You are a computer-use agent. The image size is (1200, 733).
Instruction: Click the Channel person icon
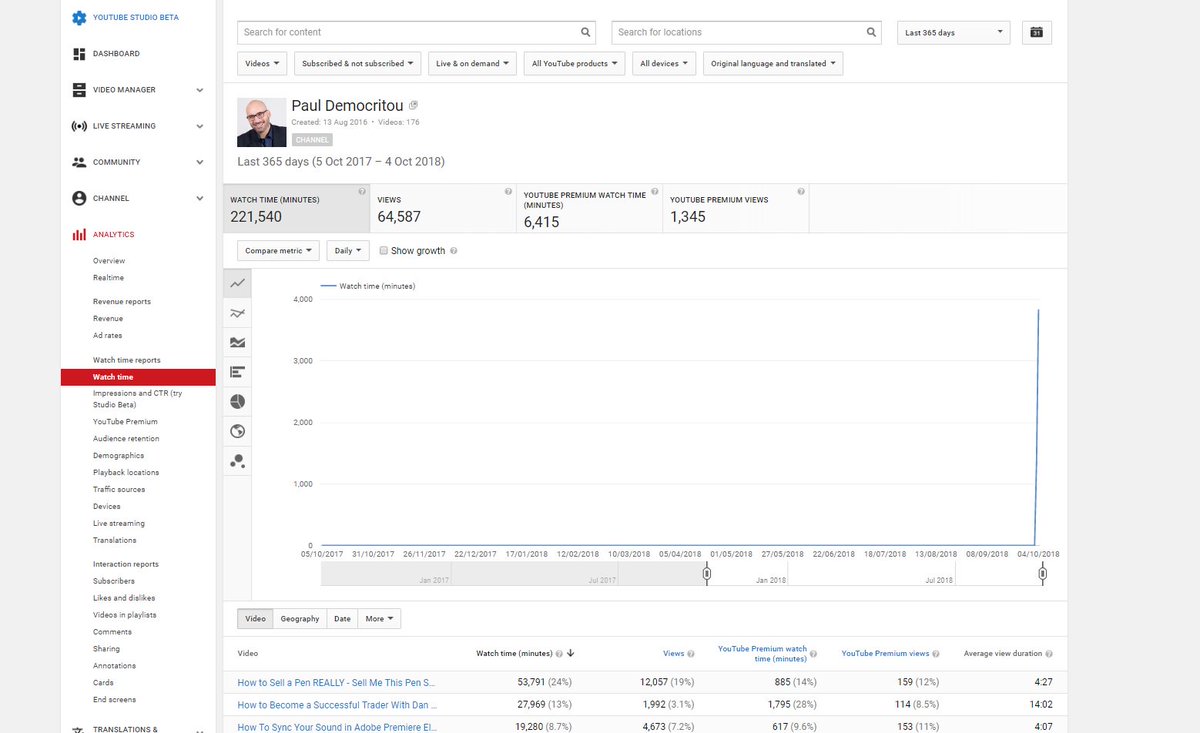79,198
